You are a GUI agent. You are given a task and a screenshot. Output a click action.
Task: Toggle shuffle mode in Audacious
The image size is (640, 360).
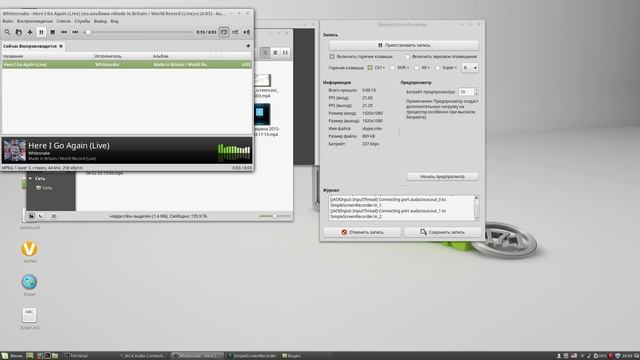pos(236,32)
